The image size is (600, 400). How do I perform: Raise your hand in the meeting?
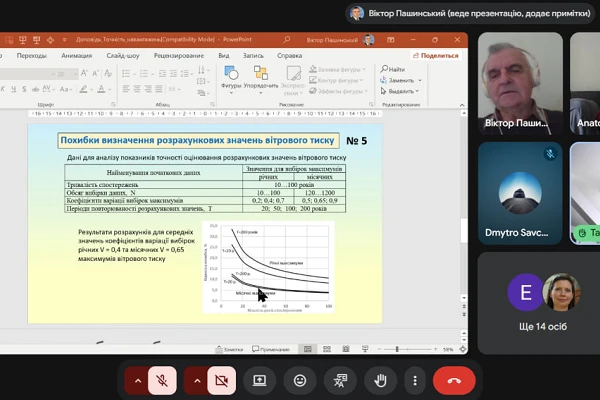[380, 380]
